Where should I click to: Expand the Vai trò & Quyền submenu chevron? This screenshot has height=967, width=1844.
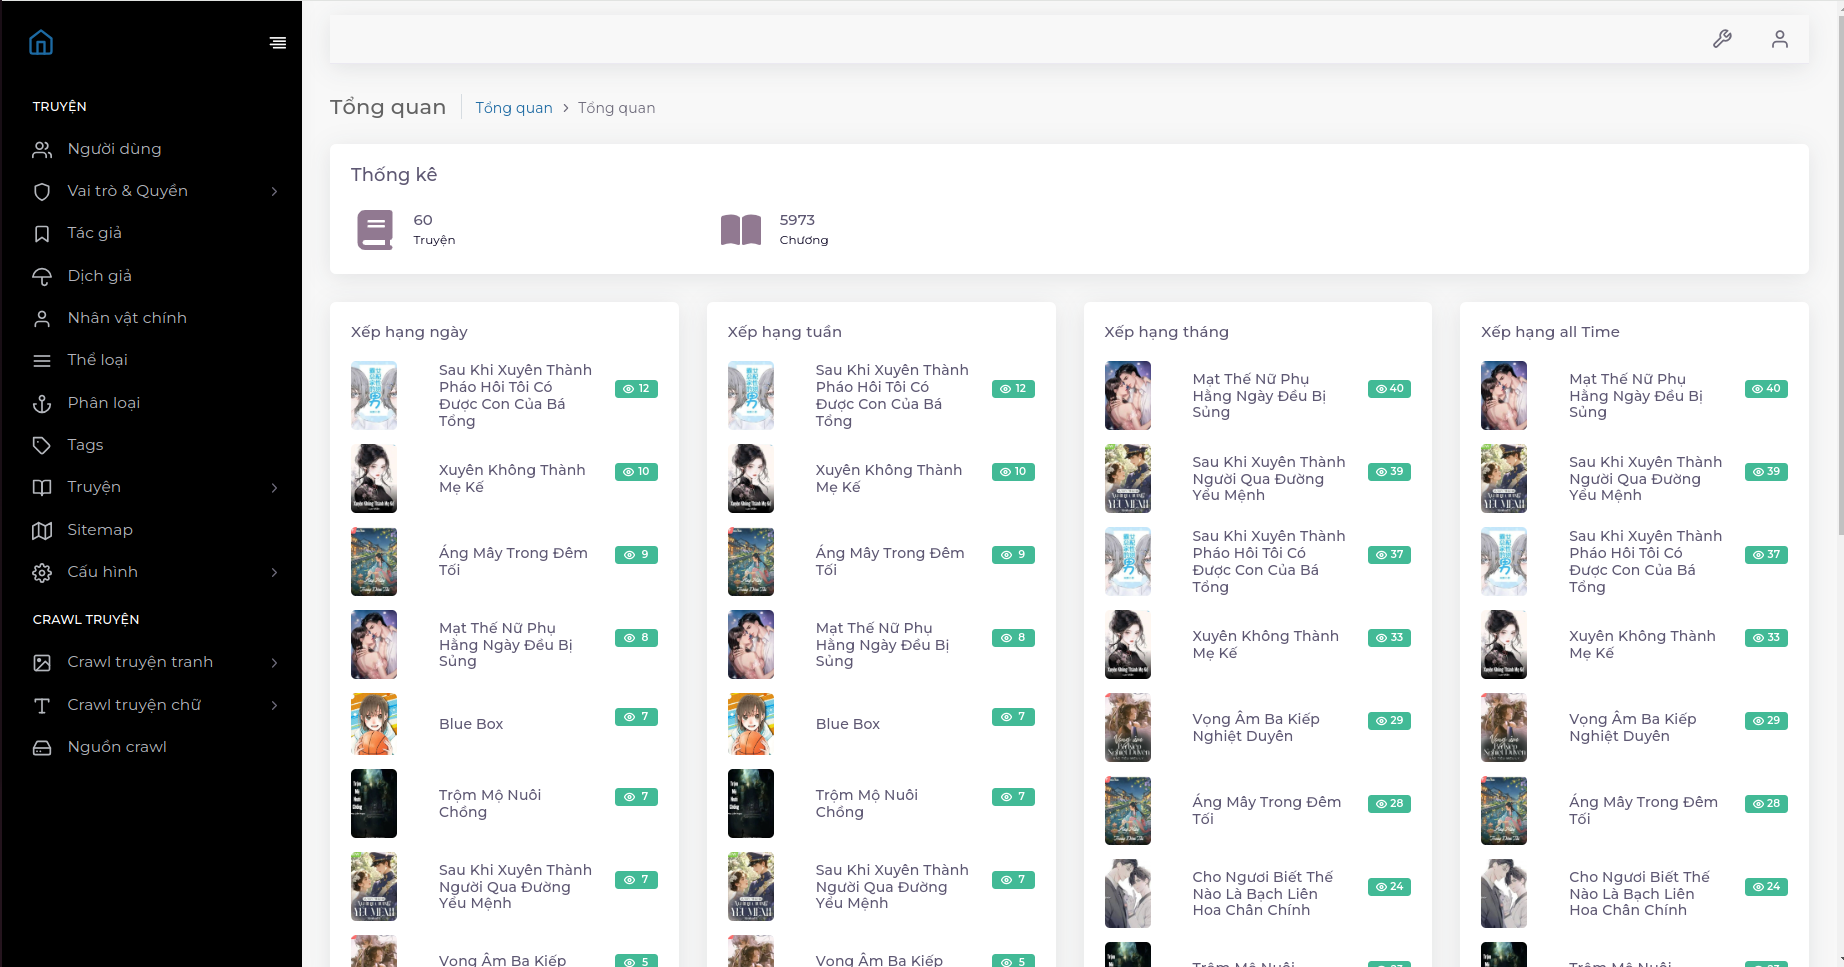274,191
